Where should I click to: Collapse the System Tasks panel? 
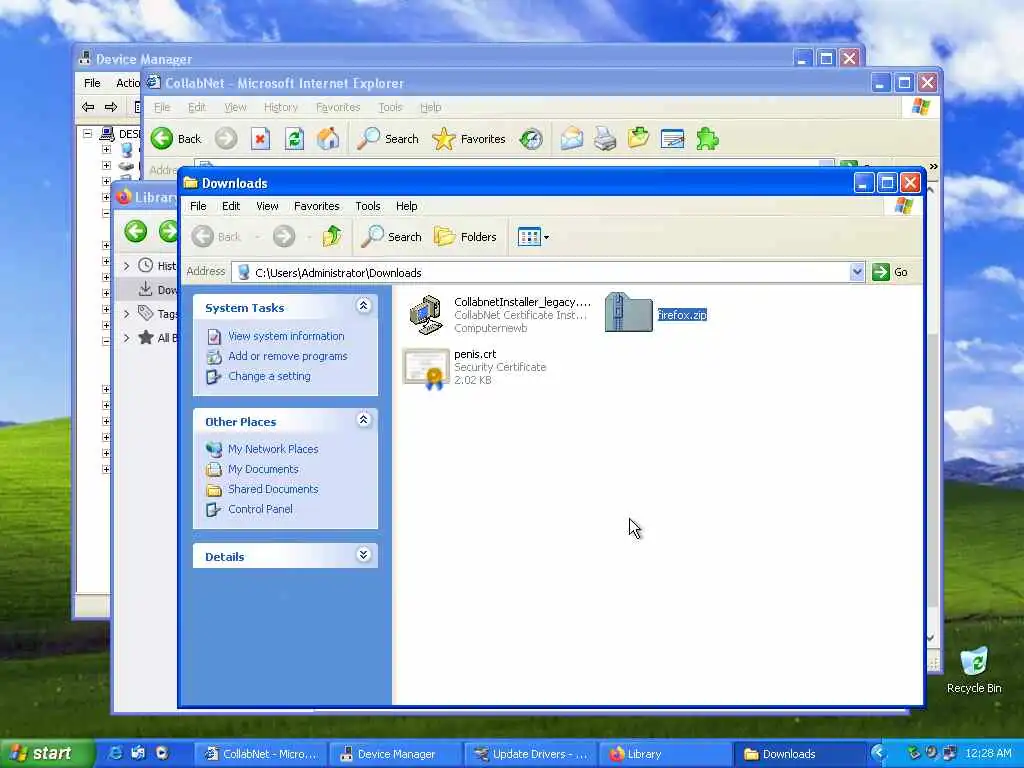coord(364,306)
